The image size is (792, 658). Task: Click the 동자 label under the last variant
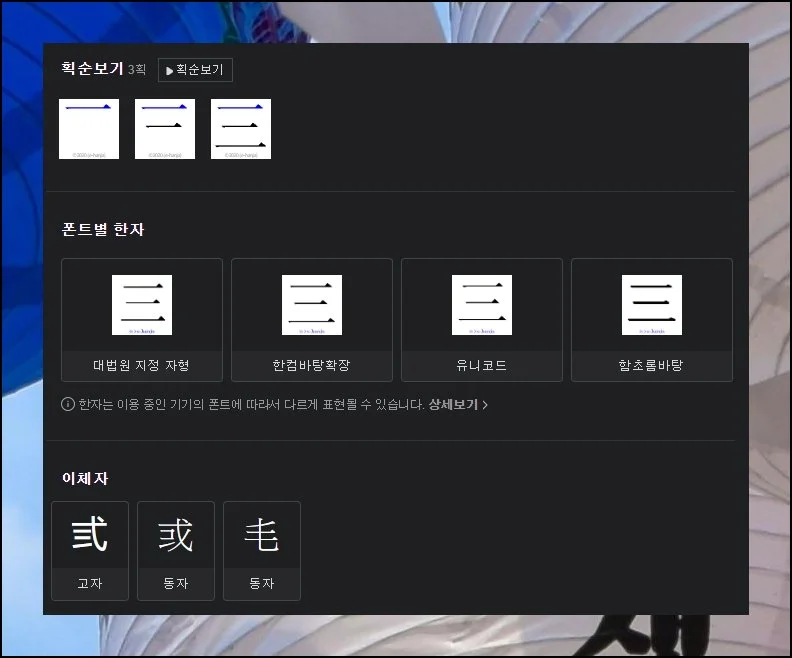262,583
